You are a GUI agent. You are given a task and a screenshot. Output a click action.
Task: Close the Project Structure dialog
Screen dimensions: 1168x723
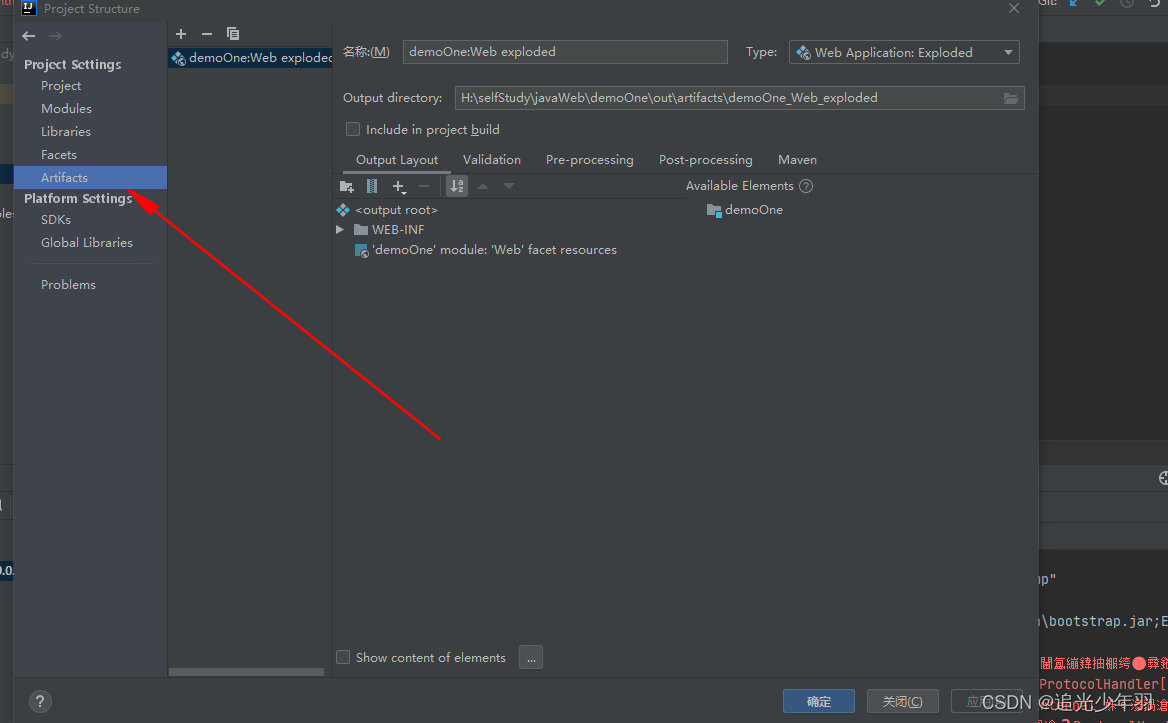pos(1014,8)
